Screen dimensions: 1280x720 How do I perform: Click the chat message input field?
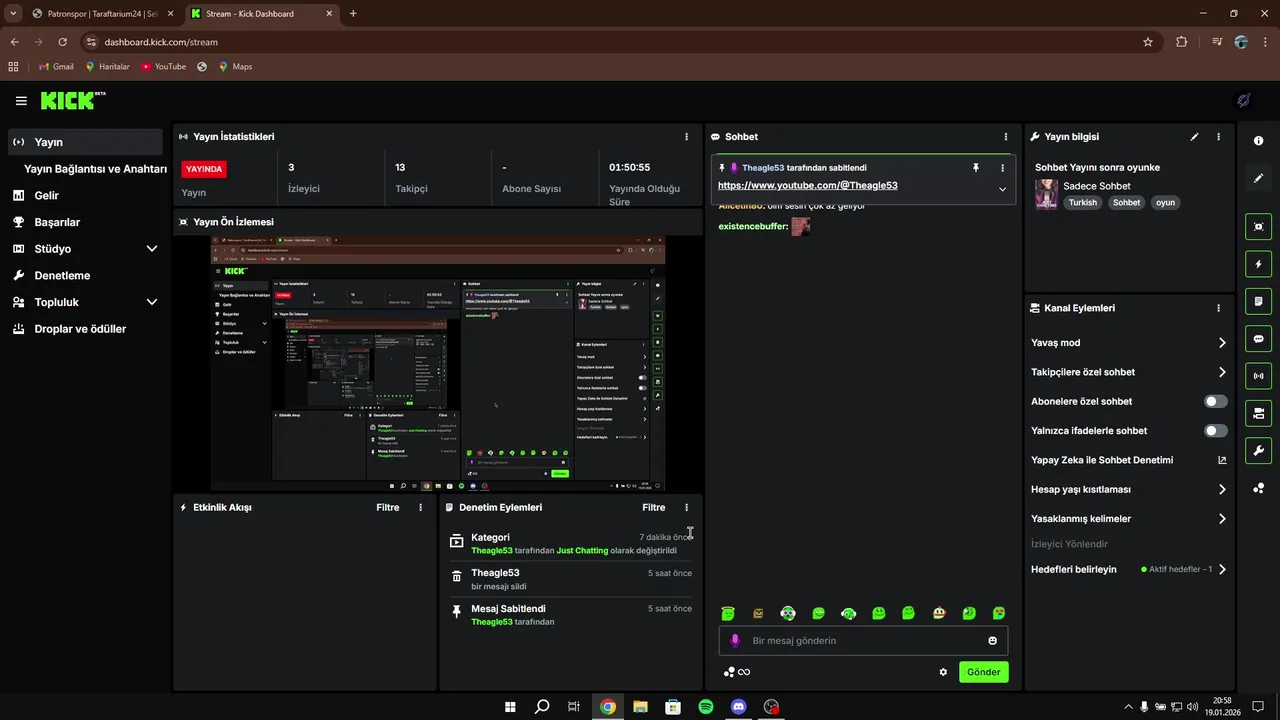click(863, 641)
